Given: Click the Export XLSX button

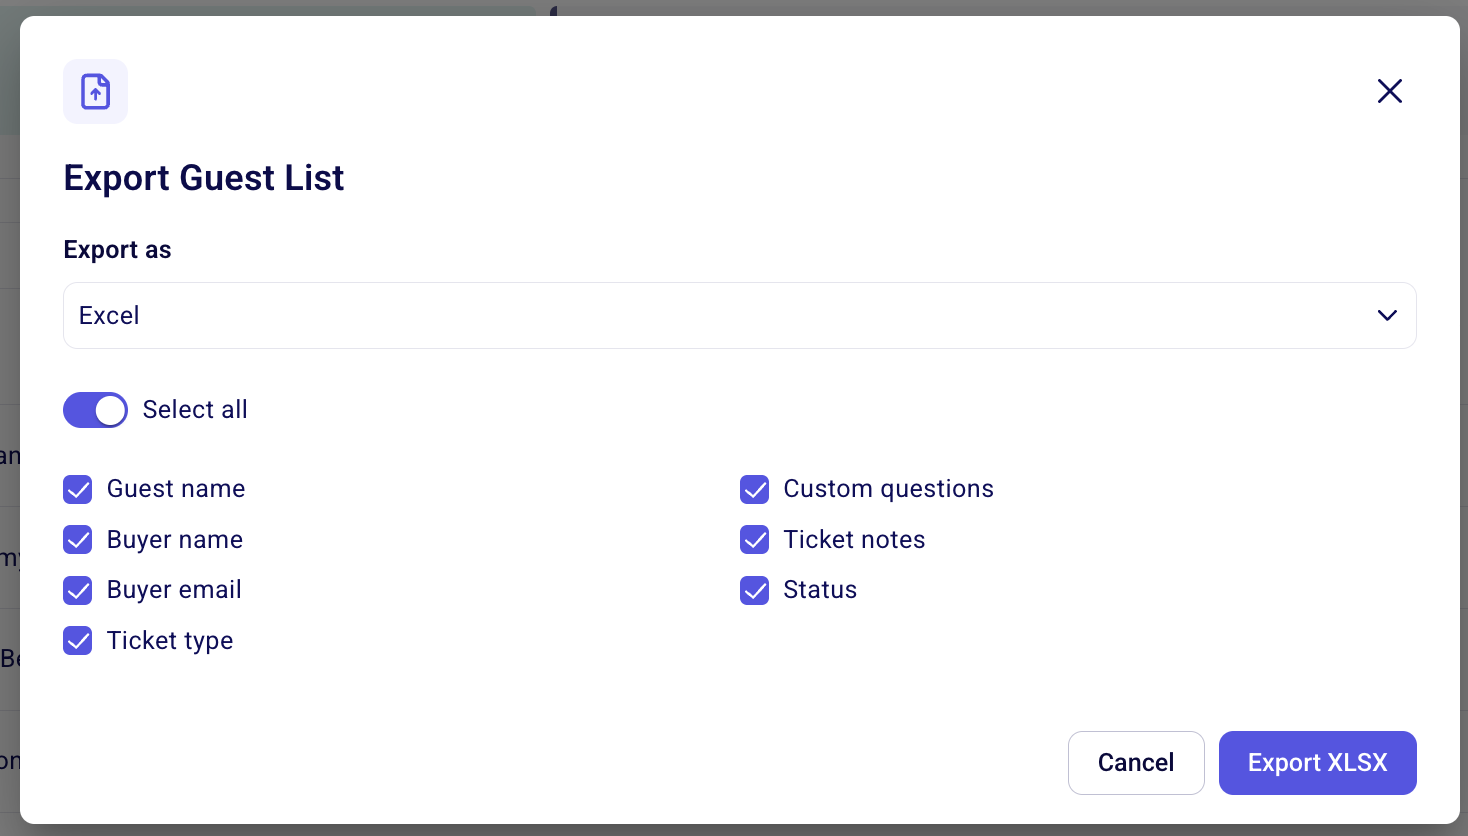Looking at the screenshot, I should click(1317, 763).
